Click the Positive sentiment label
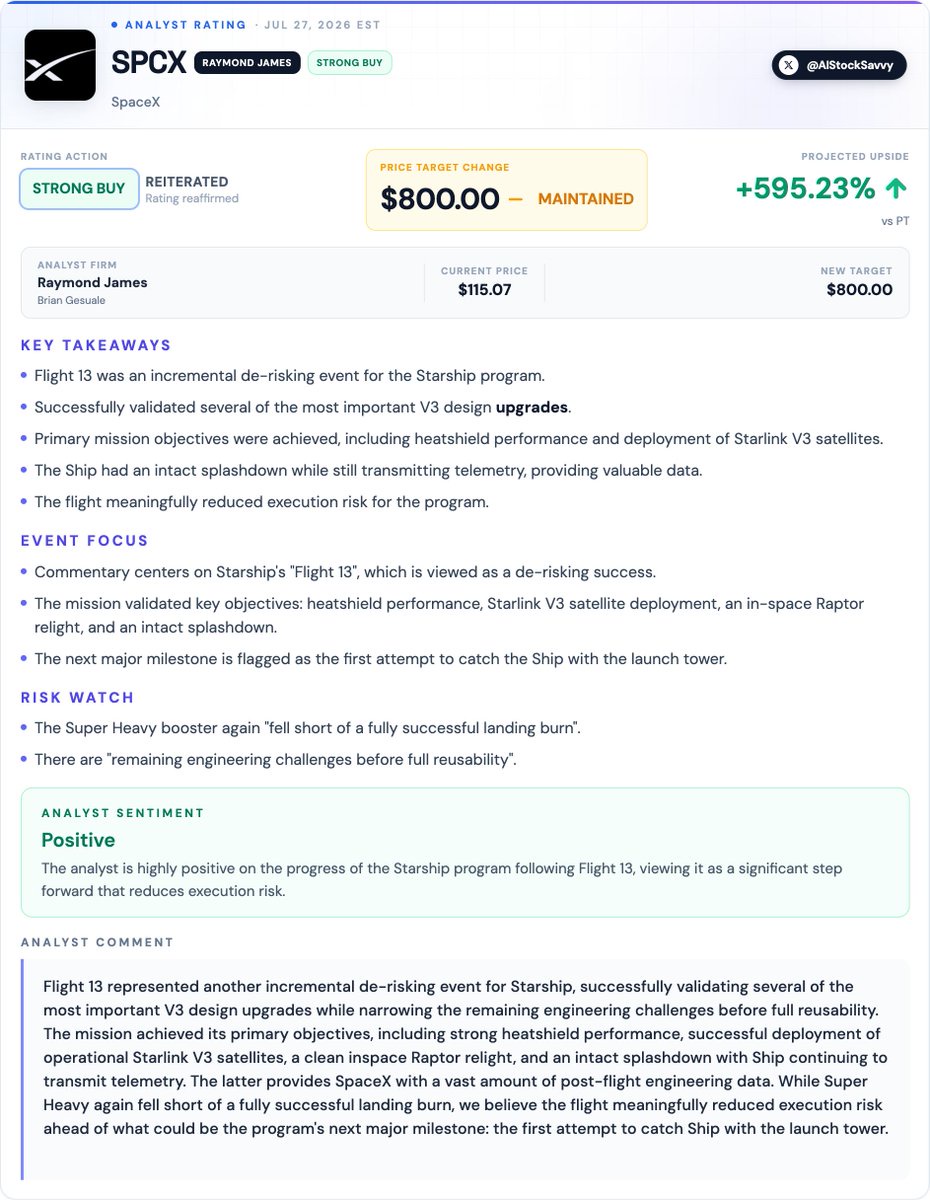Screen dimensions: 930x1200 coord(78,840)
